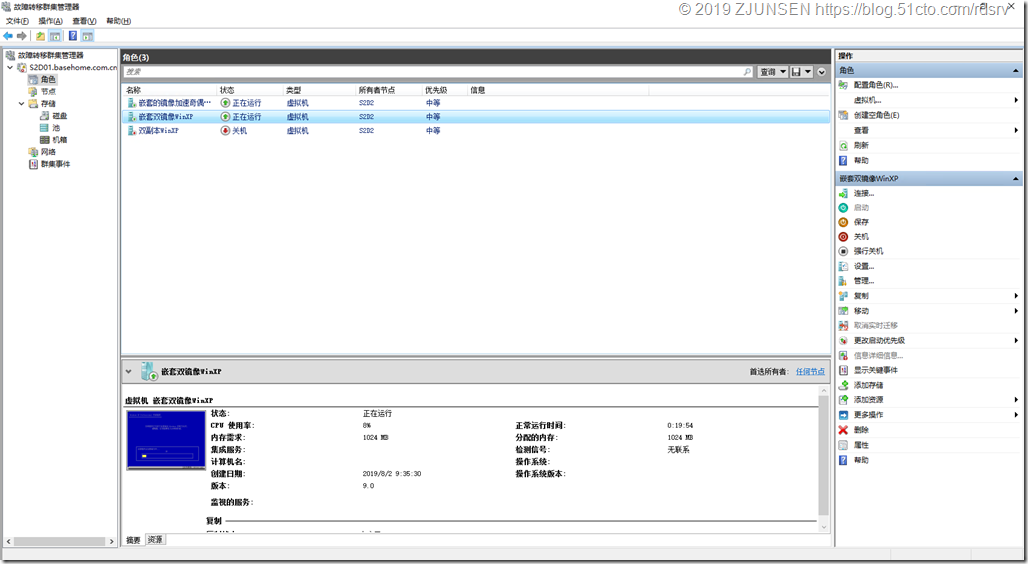The width and height of the screenshot is (1028, 564).
Task: Click the red X 删除 icon
Action: 844,430
